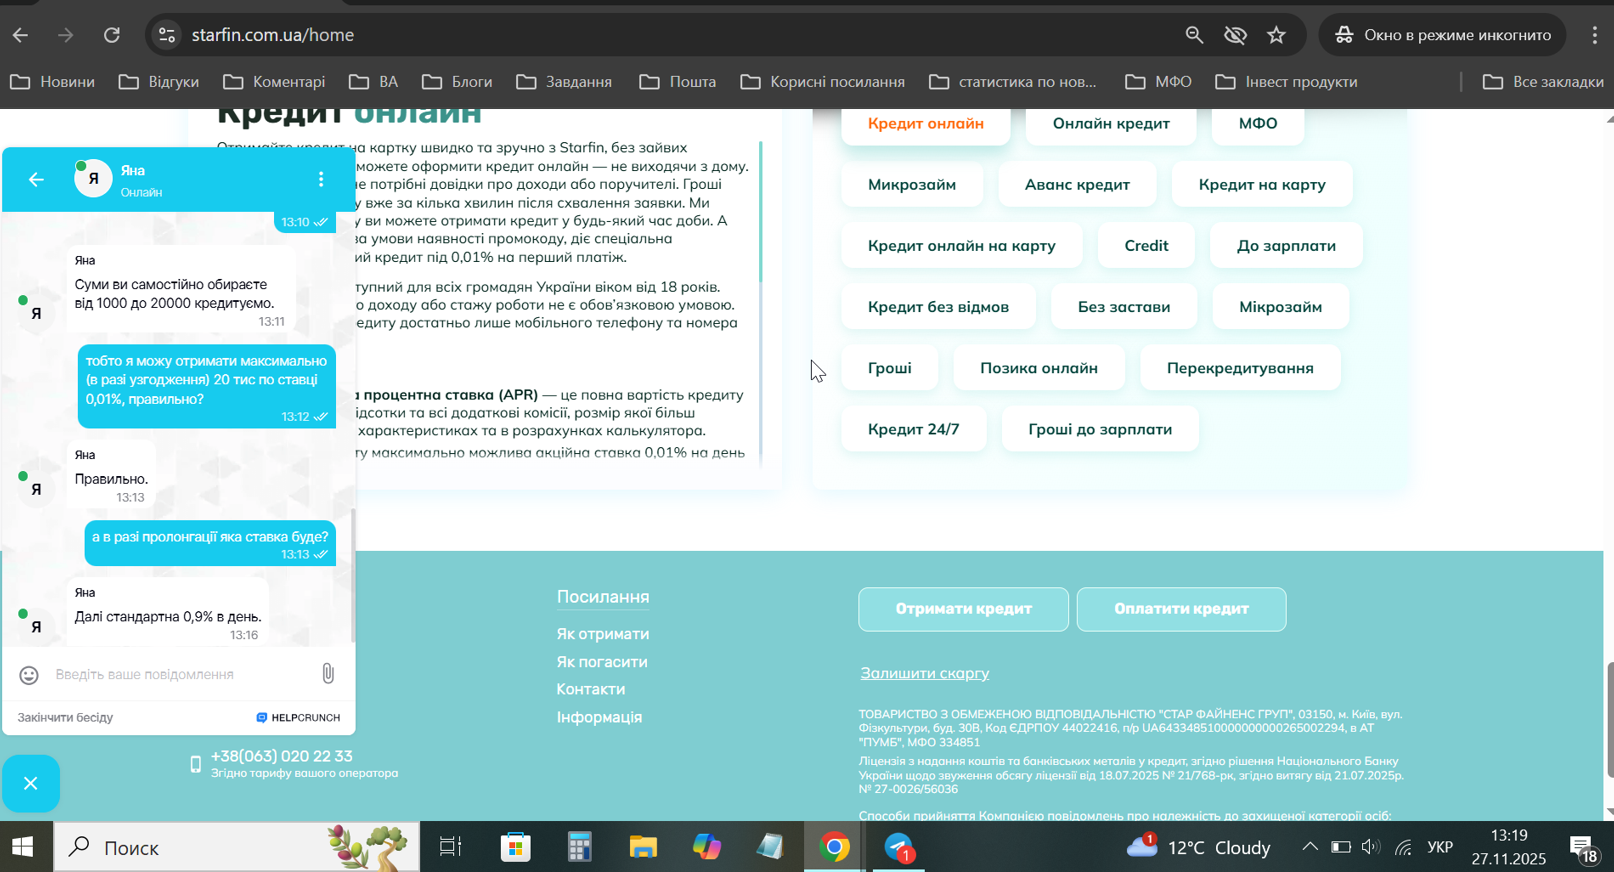This screenshot has height=872, width=1614.
Task: Click the address bar URL
Action: pos(273,35)
